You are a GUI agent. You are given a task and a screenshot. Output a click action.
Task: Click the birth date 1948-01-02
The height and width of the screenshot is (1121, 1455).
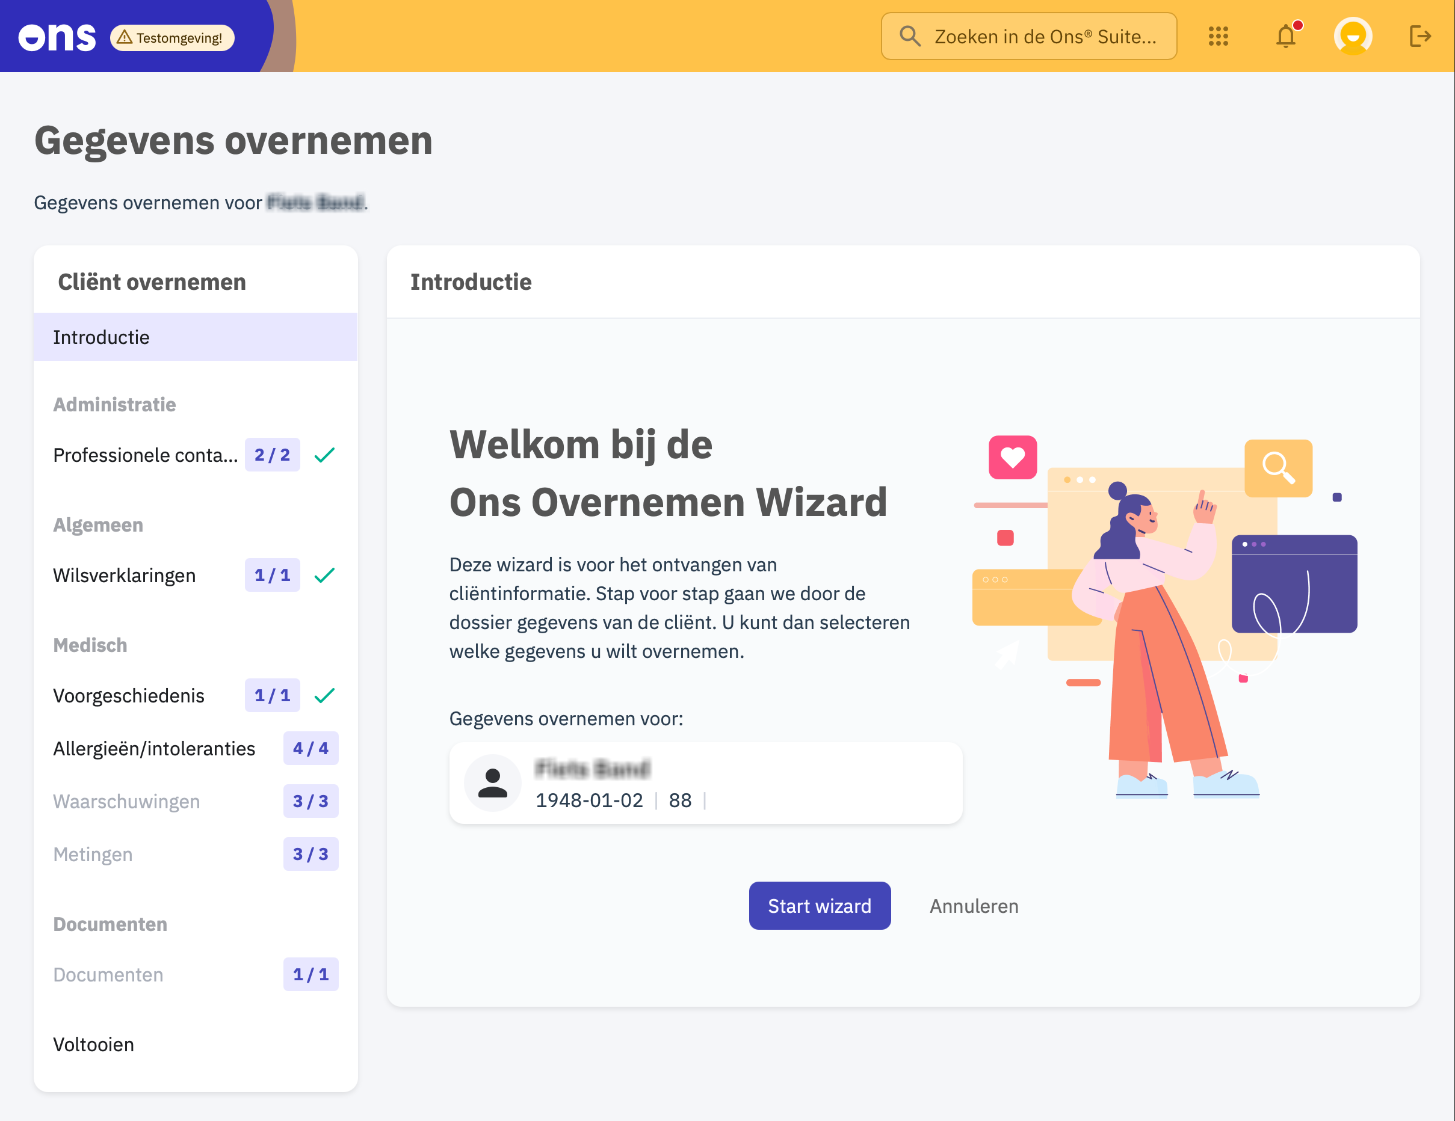(x=589, y=800)
